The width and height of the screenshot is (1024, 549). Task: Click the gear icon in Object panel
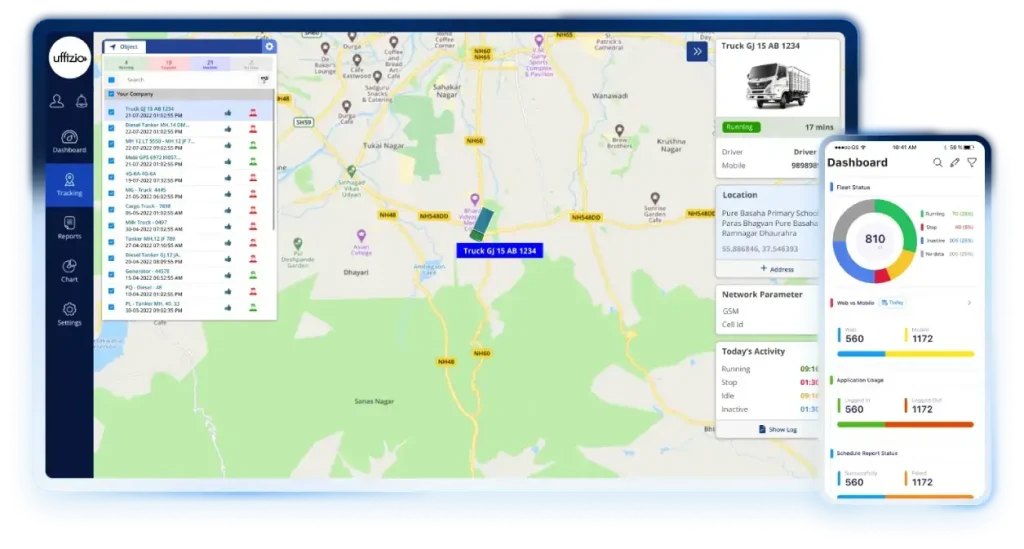[268, 47]
